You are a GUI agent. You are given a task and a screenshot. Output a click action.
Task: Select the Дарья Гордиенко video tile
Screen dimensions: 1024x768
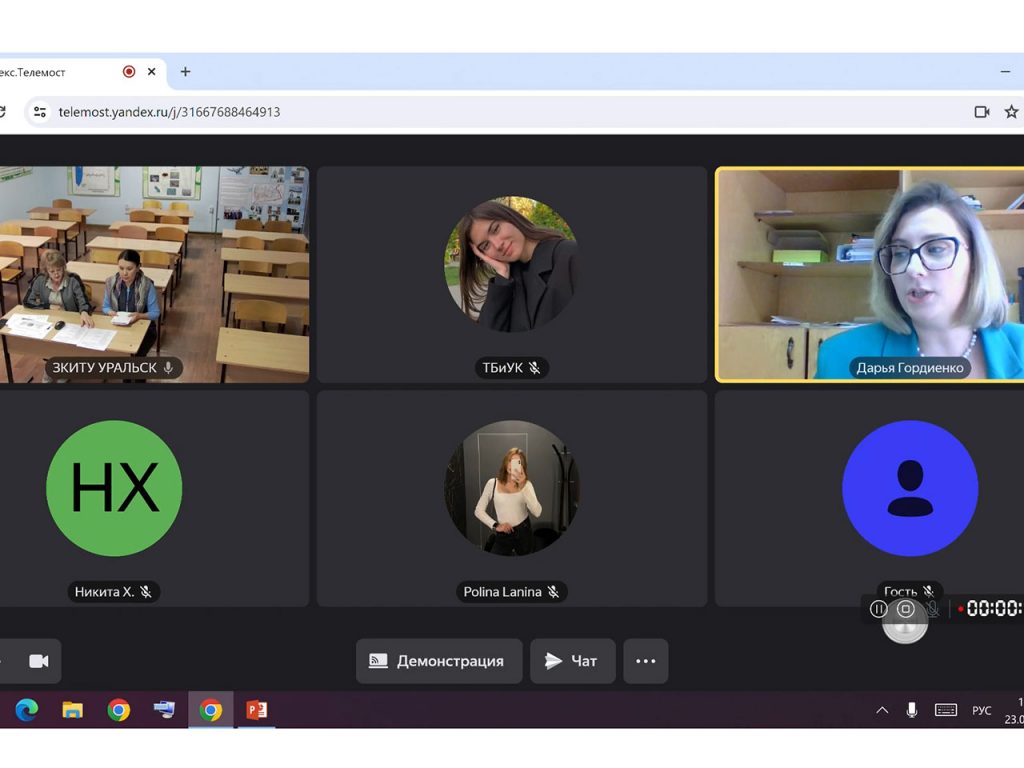coord(870,274)
